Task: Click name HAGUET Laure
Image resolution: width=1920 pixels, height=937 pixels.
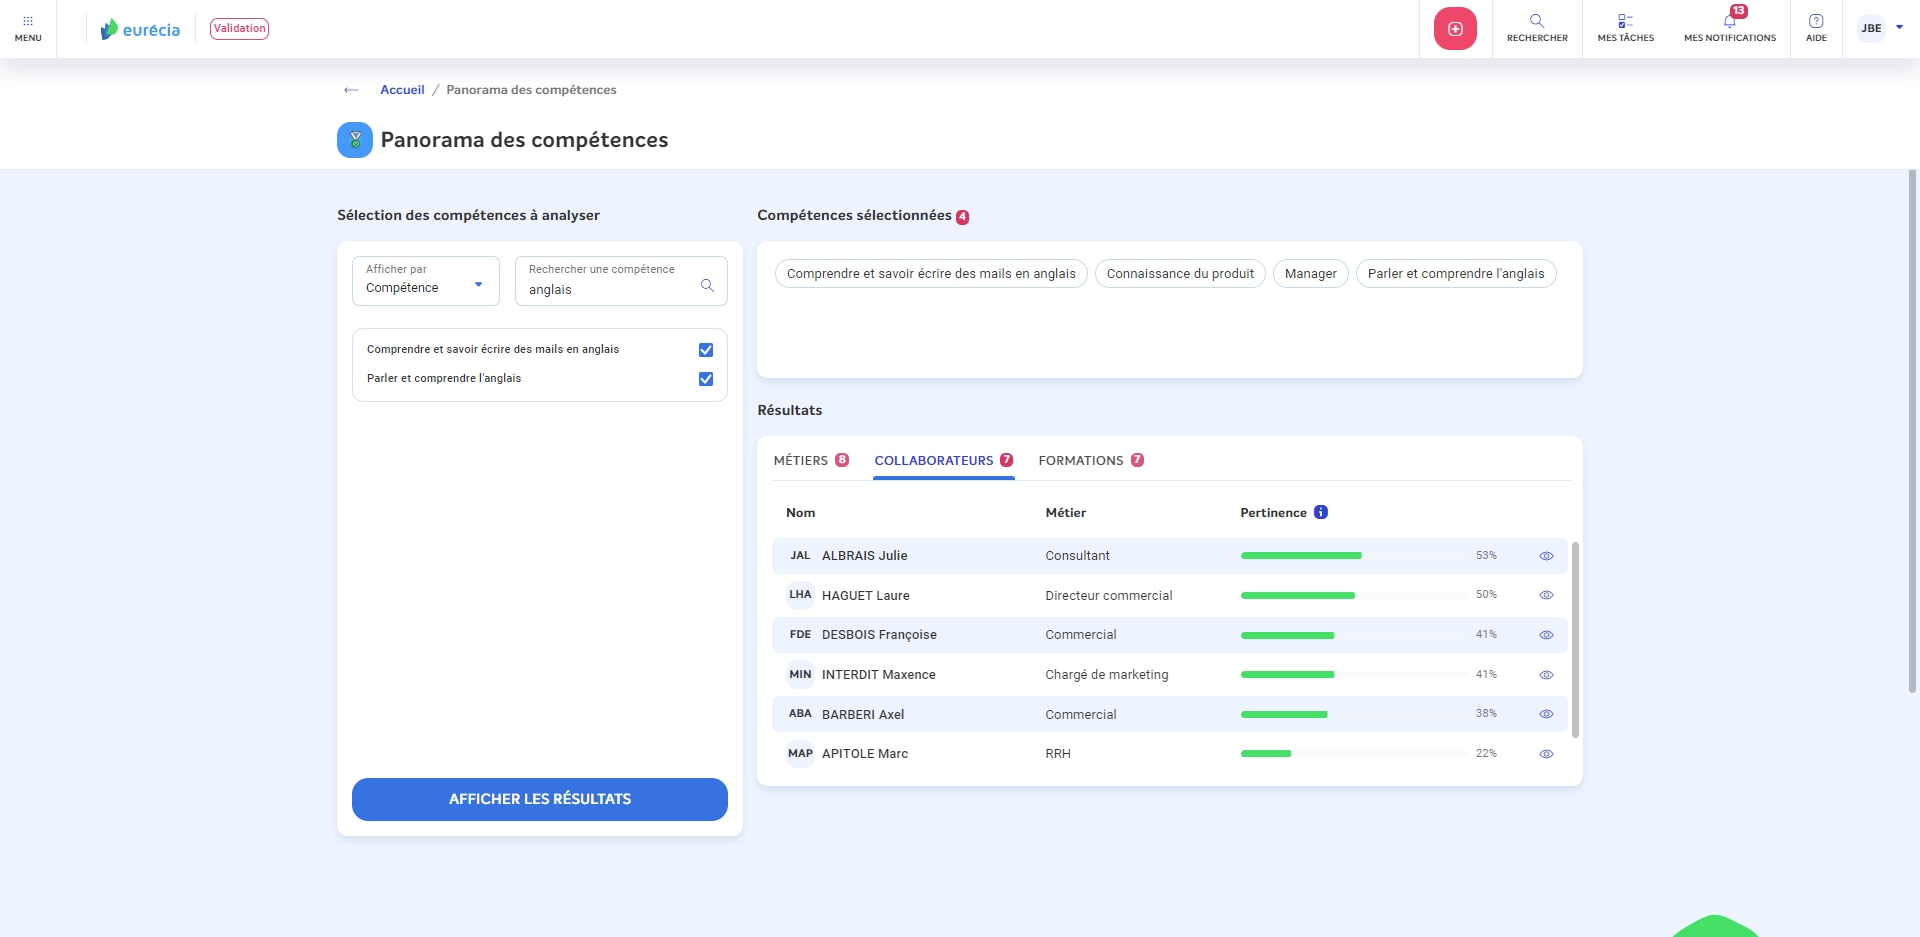Action: point(866,595)
